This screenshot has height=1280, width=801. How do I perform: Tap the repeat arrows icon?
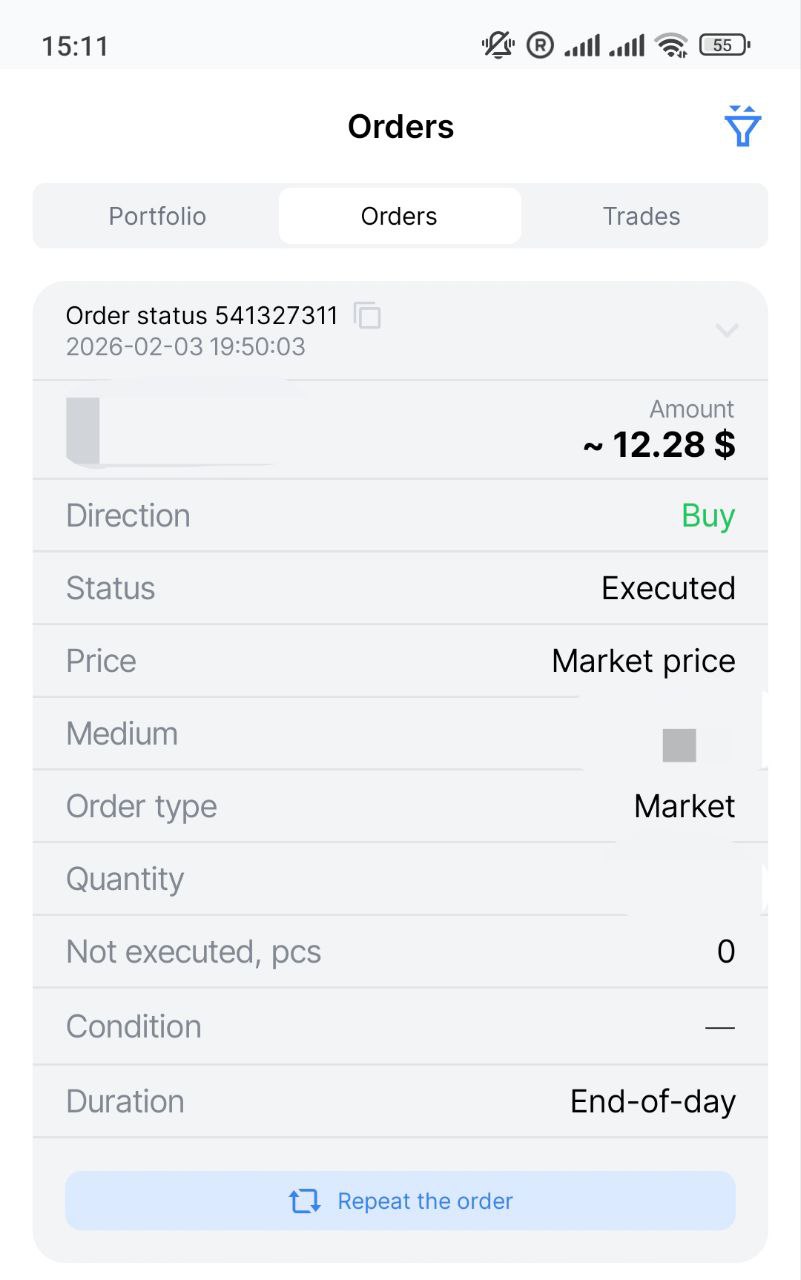tap(305, 1201)
